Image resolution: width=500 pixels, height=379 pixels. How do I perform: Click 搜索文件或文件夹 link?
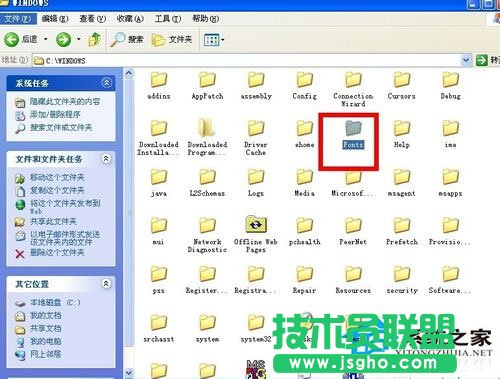pyautogui.click(x=61, y=127)
